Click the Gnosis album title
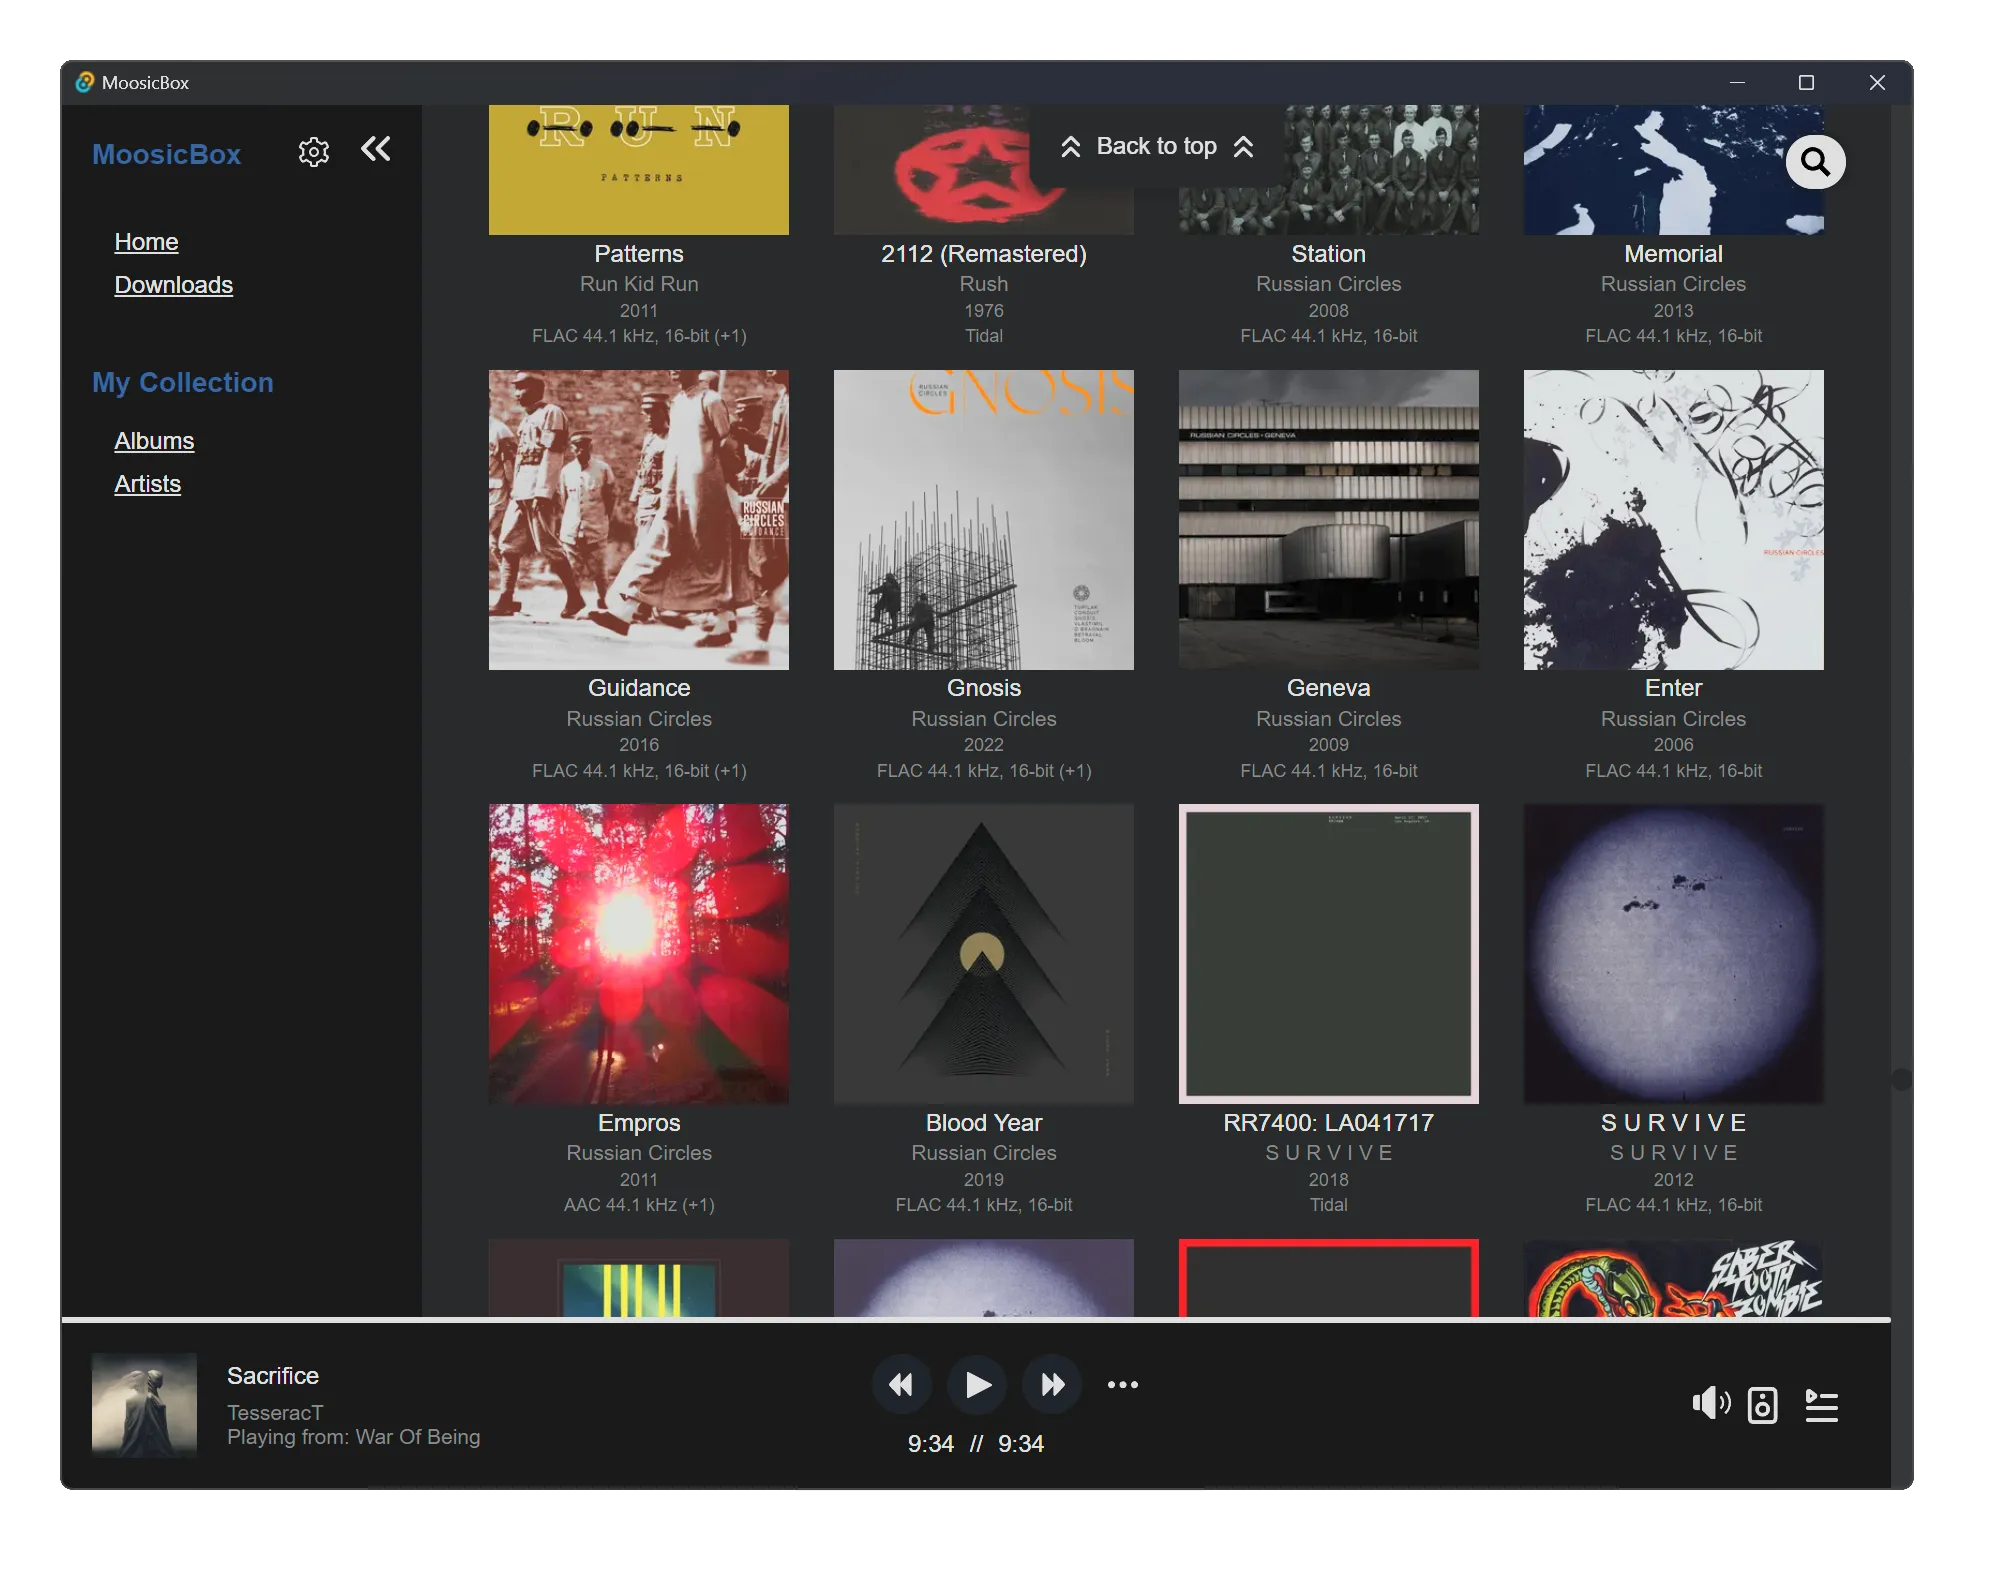 tap(983, 688)
